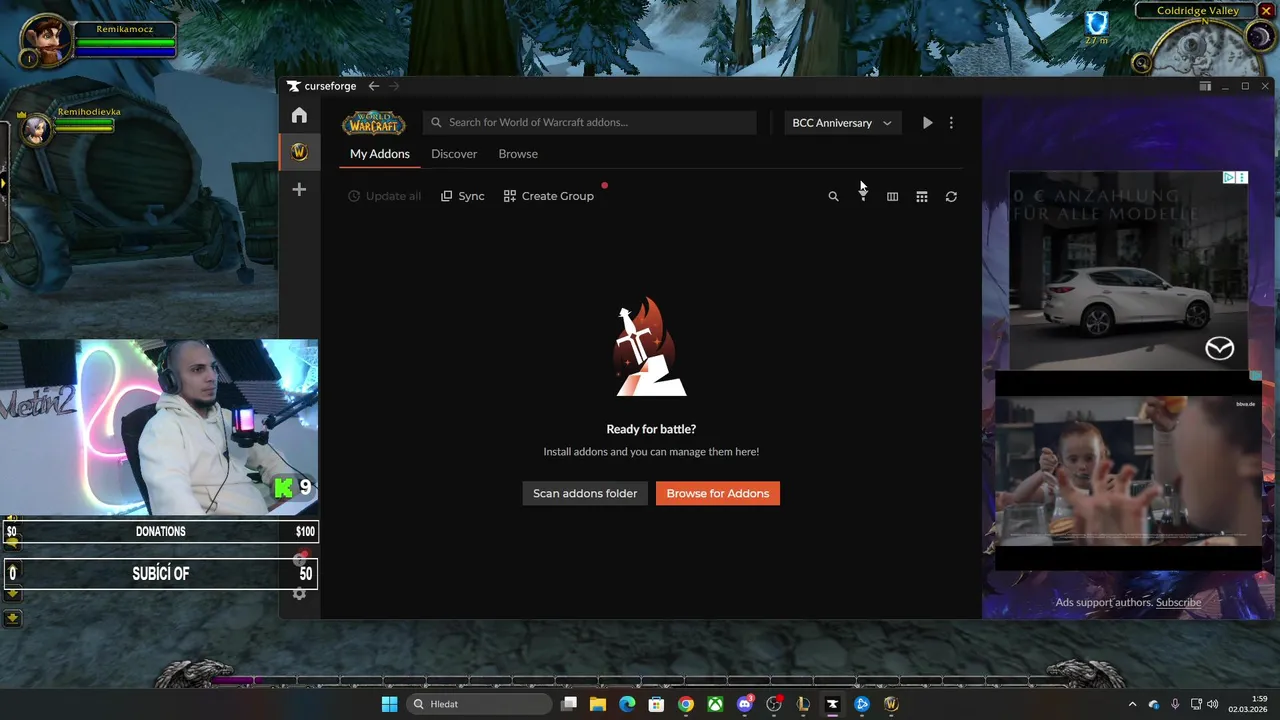The image size is (1280, 720).
Task: Open League of Legends from the taskbar
Action: tap(803, 704)
